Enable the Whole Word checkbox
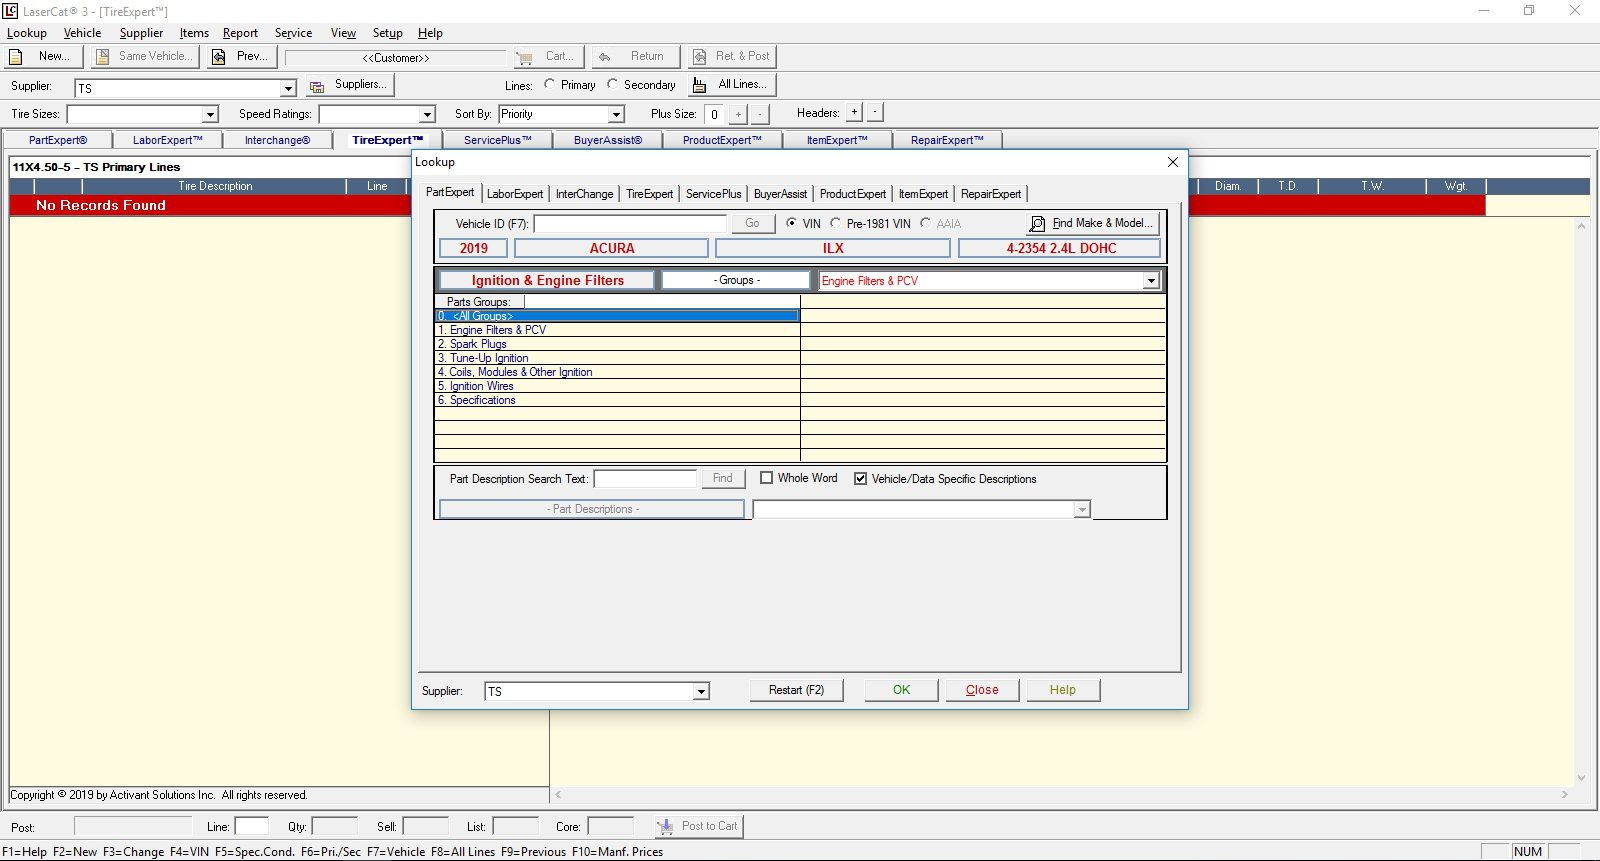 (767, 478)
